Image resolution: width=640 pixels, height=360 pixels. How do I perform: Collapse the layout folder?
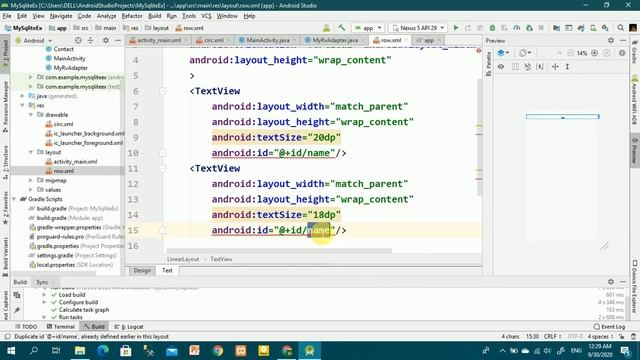(x=31, y=152)
